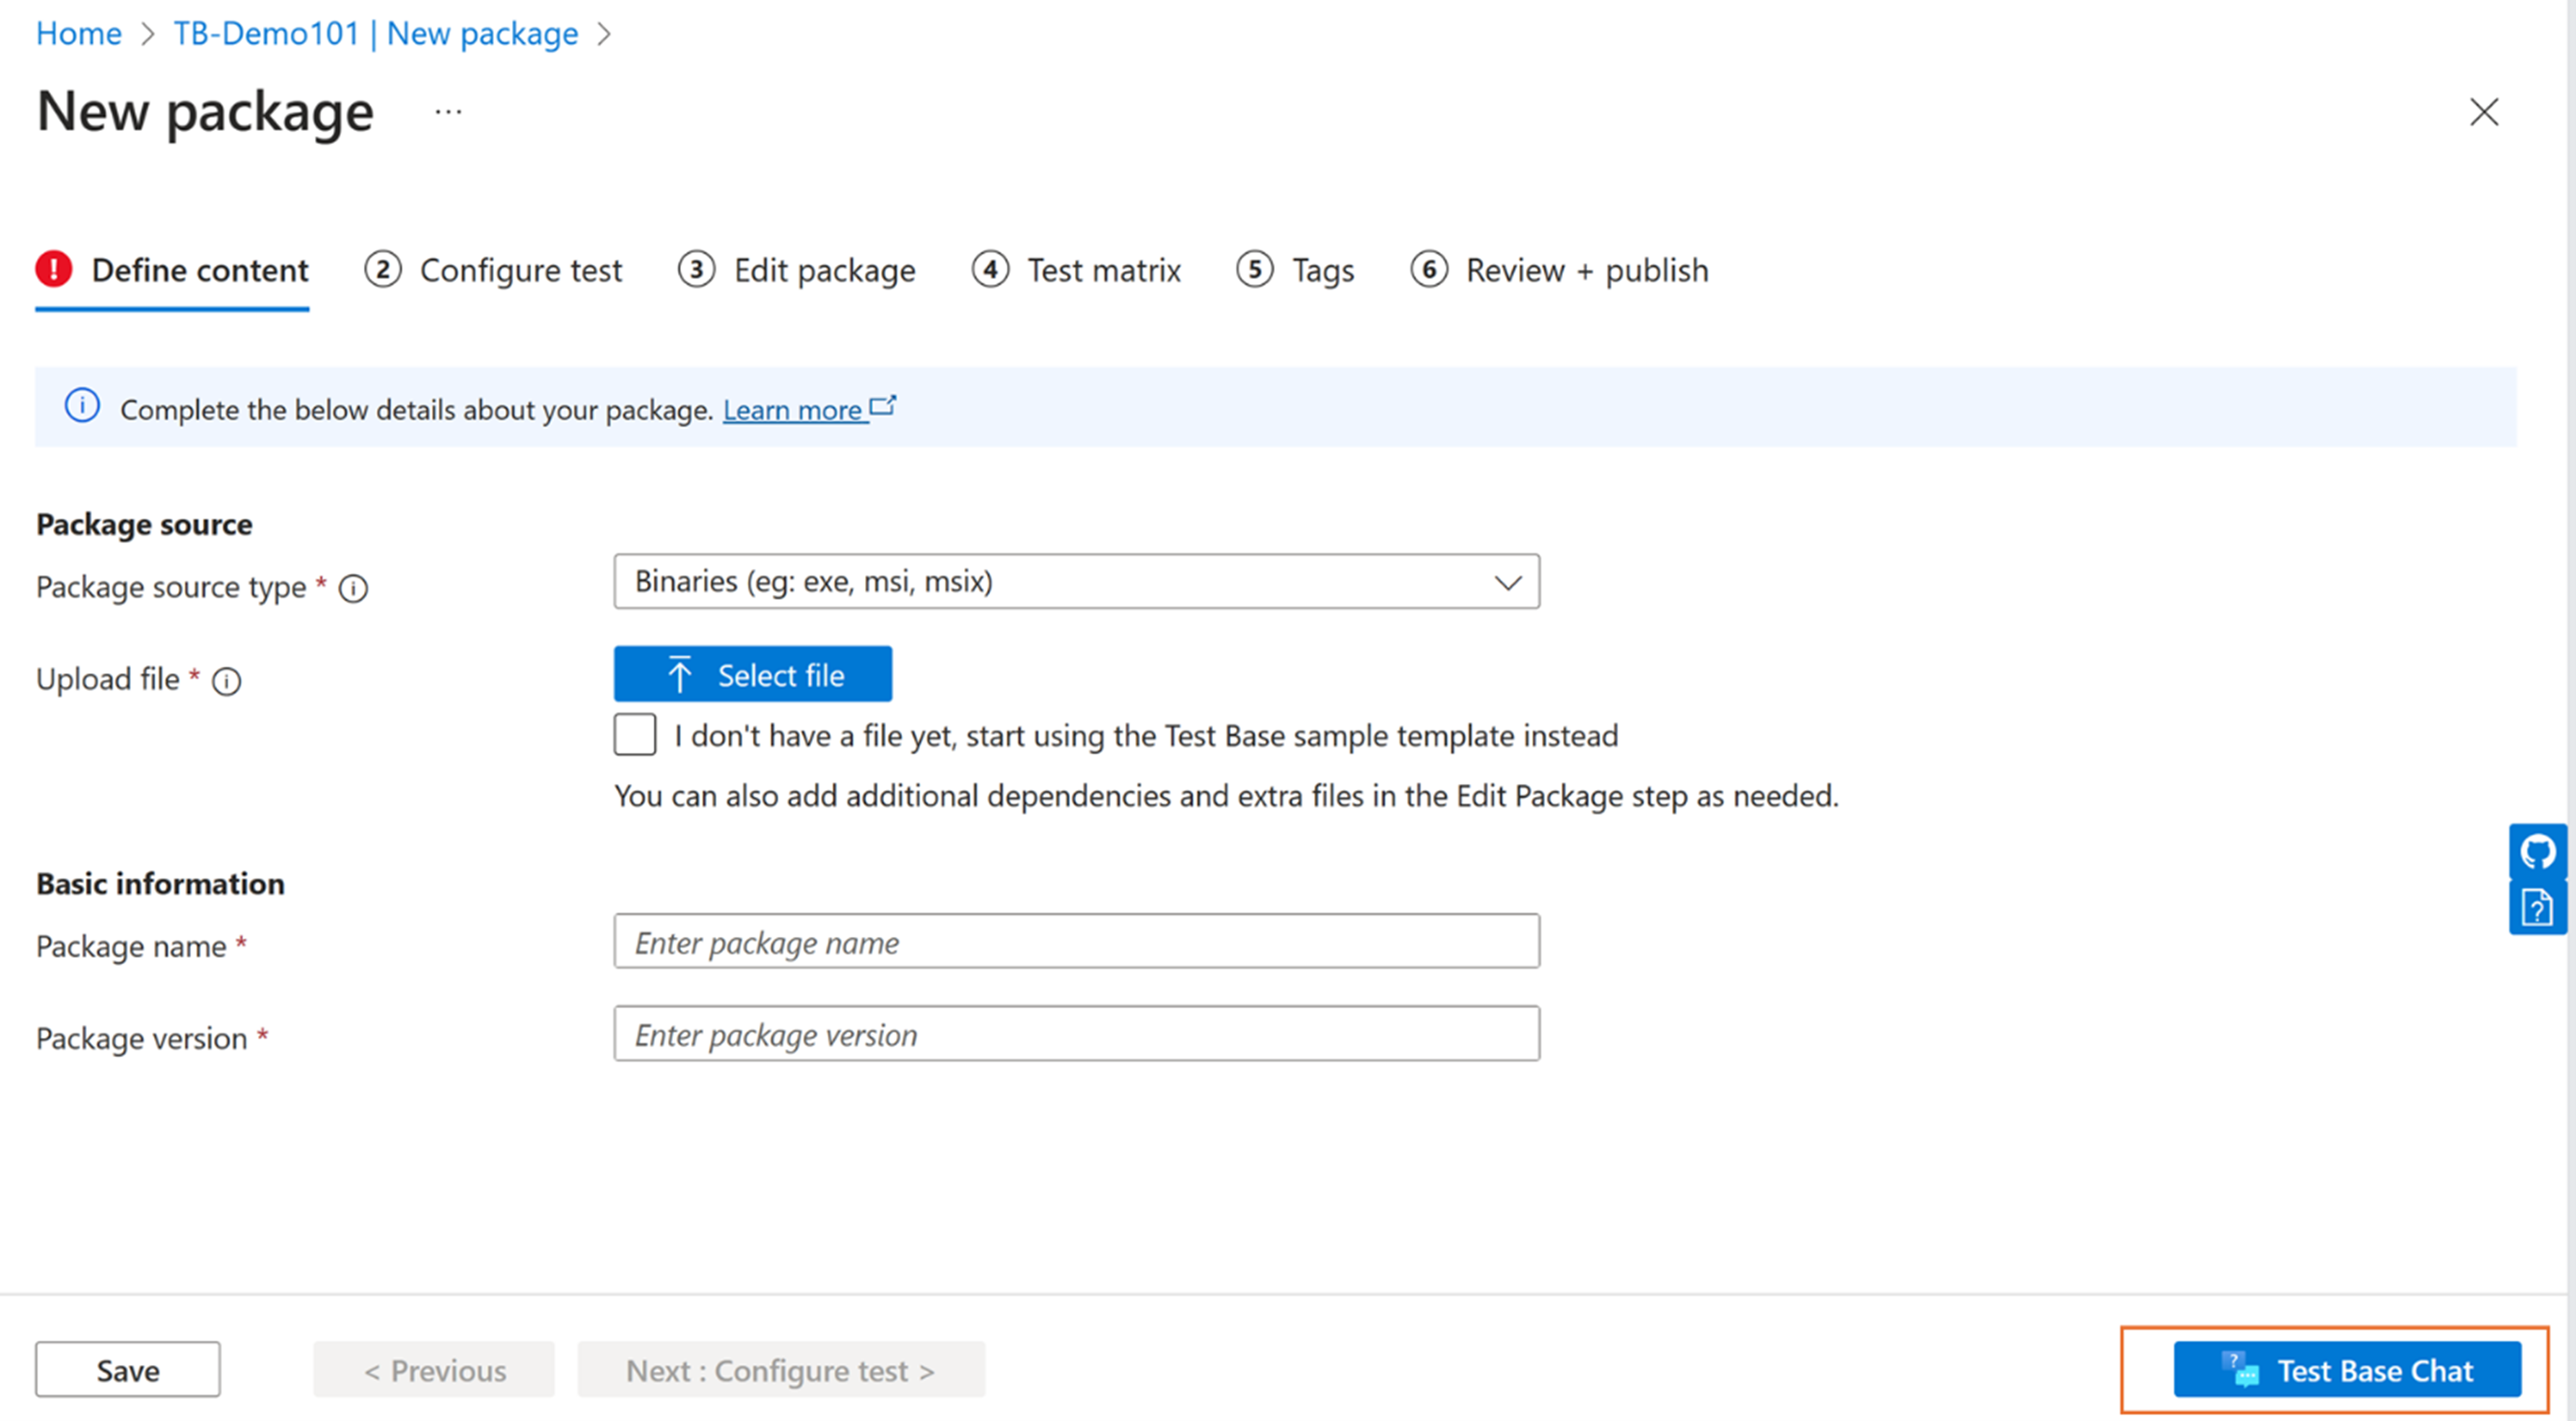2576x1421 pixels.
Task: Open the help document icon on right edge
Action: (2537, 908)
